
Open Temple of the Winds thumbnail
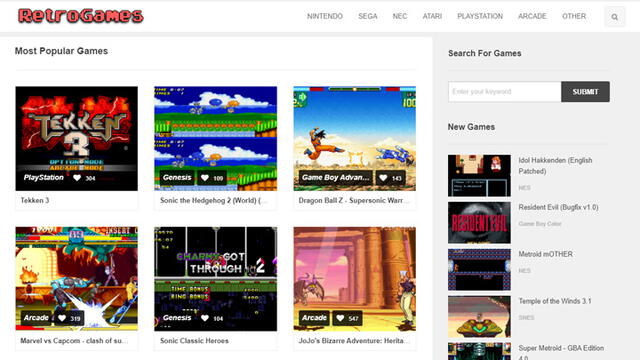(x=479, y=316)
